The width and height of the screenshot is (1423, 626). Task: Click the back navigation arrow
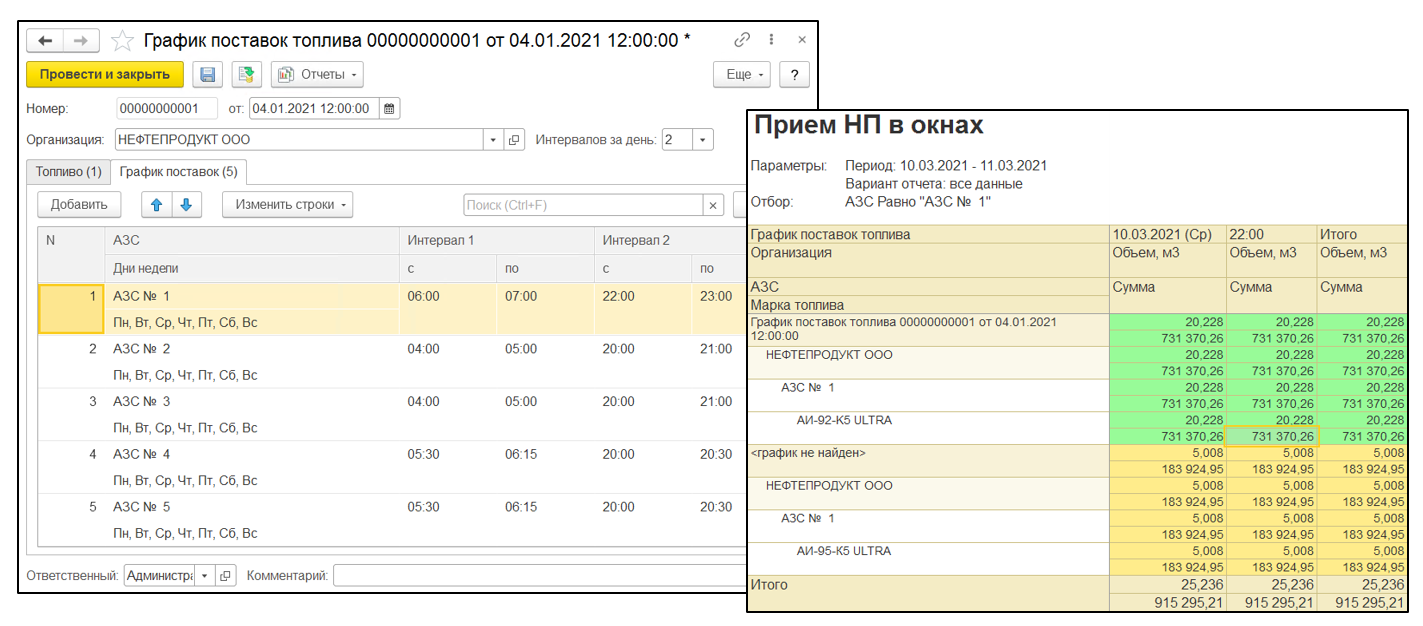click(45, 41)
